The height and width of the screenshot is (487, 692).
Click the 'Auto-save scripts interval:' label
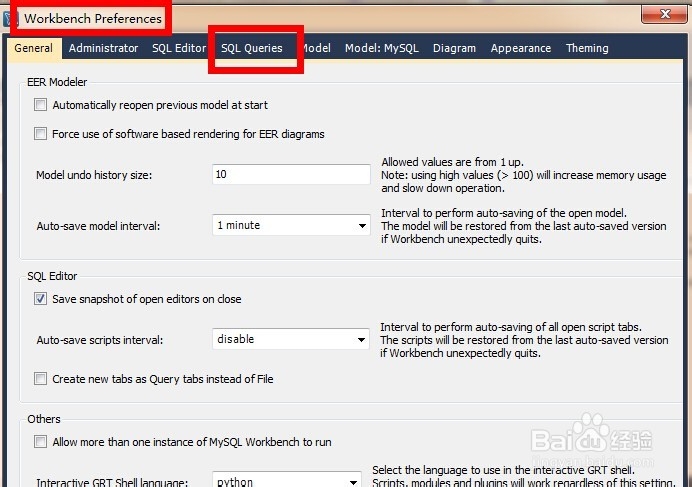100,340
